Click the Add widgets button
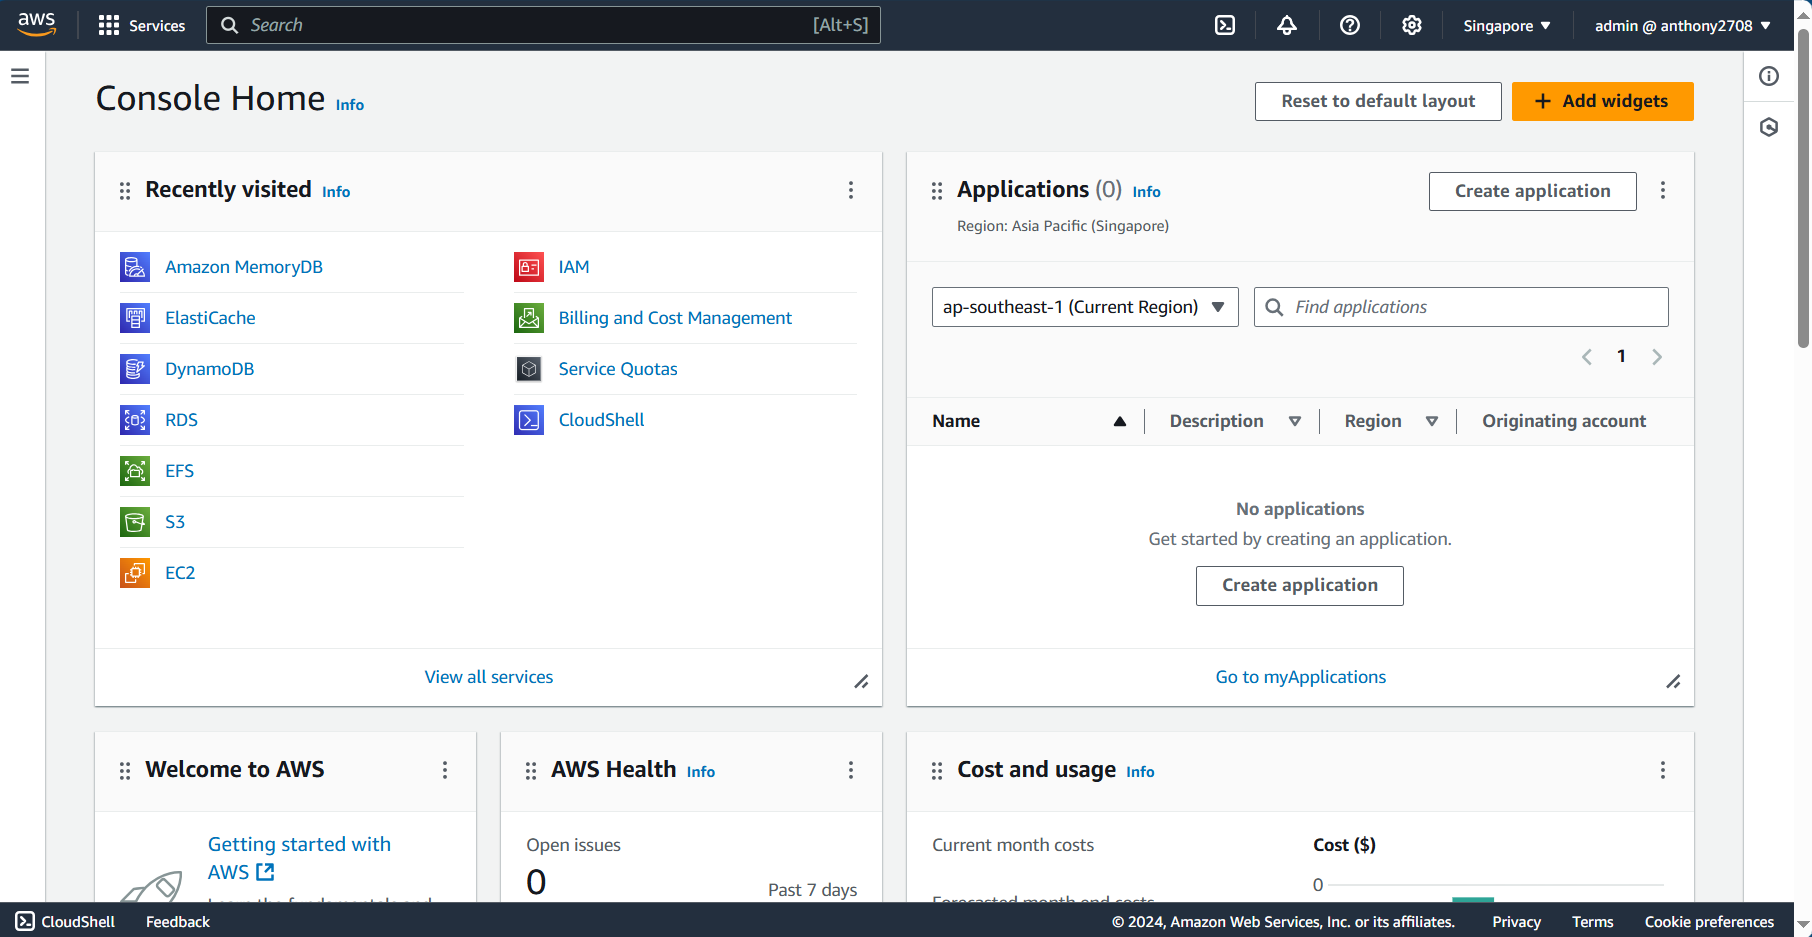The image size is (1812, 937). coord(1602,101)
